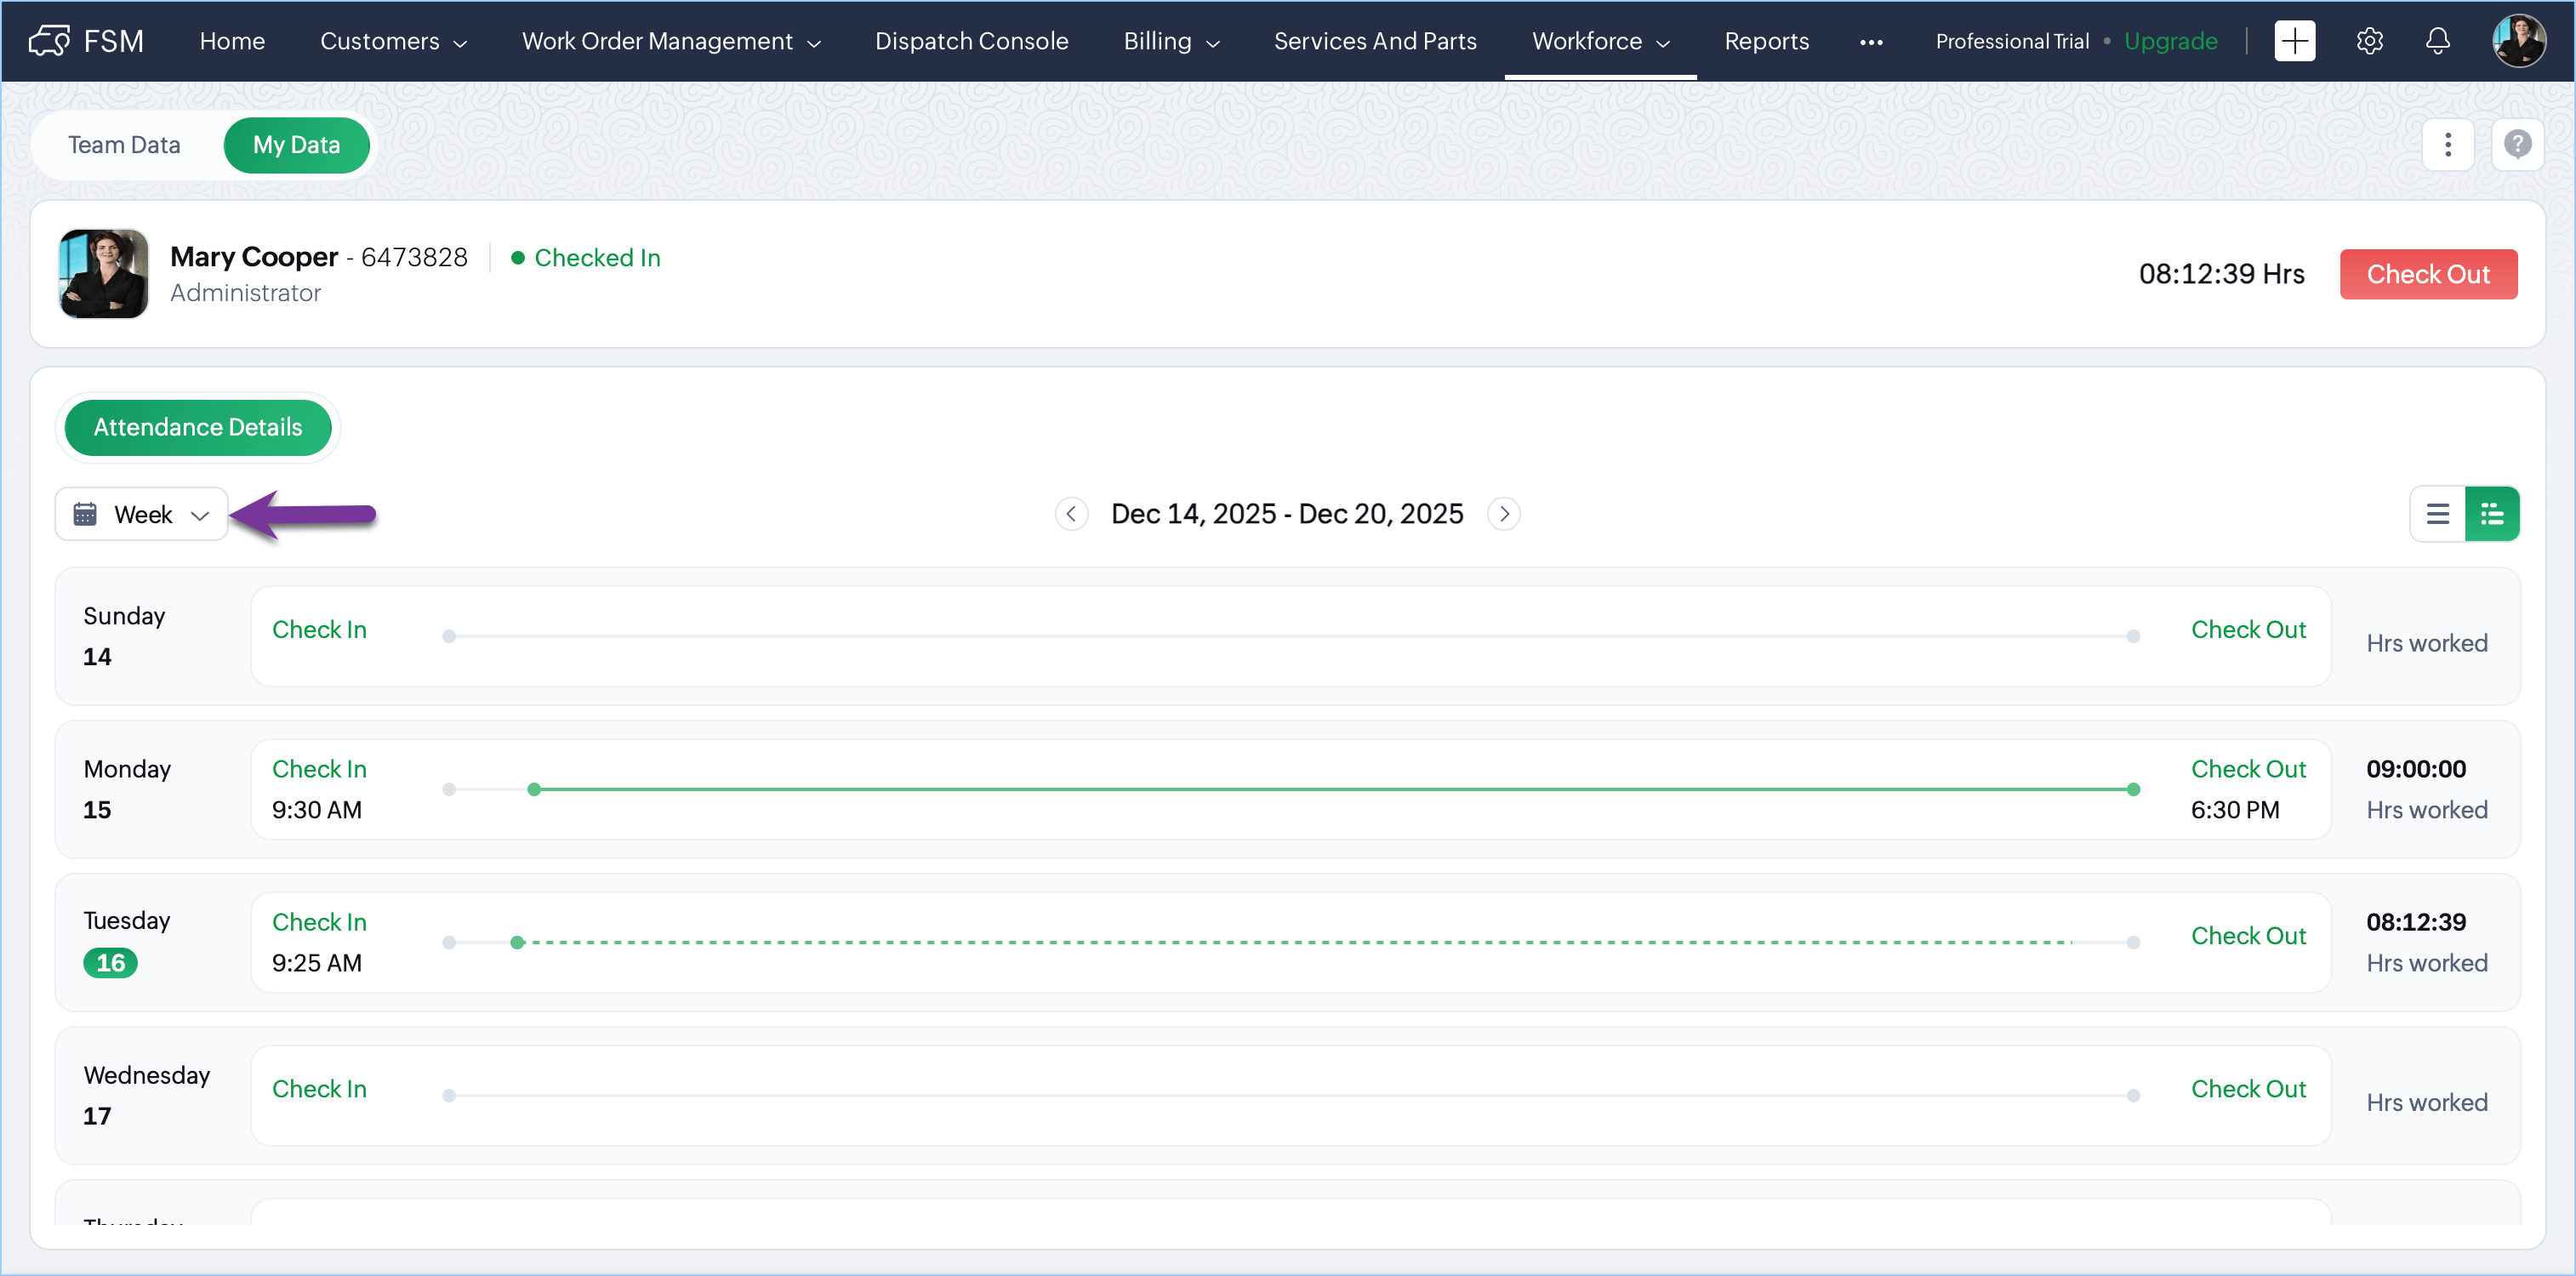Click the FSM logo icon
Viewport: 2576px width, 1276px height.
(49, 41)
